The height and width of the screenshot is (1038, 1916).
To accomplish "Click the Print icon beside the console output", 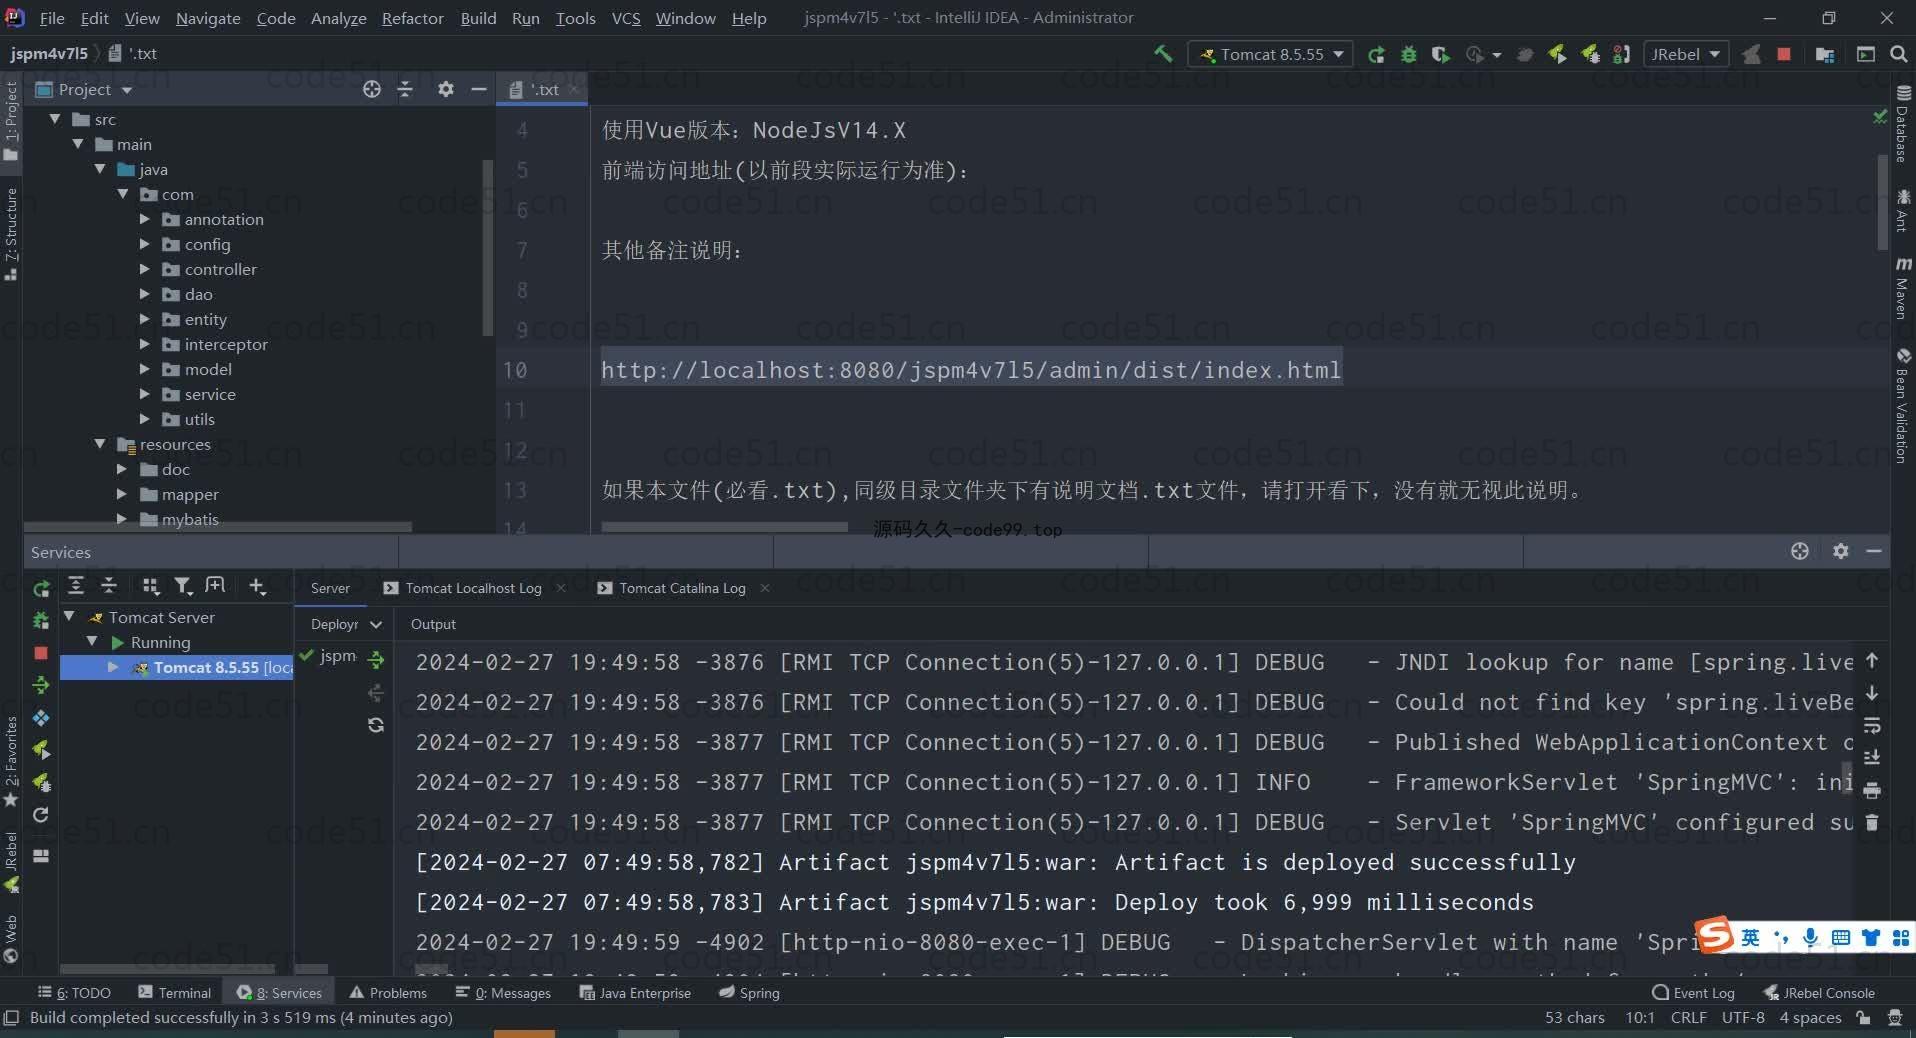I will pyautogui.click(x=1872, y=790).
